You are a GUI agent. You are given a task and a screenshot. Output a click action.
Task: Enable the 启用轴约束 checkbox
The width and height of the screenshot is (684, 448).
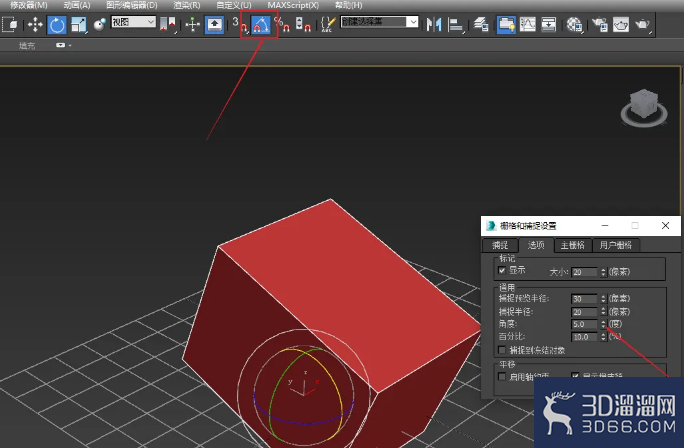pyautogui.click(x=502, y=376)
